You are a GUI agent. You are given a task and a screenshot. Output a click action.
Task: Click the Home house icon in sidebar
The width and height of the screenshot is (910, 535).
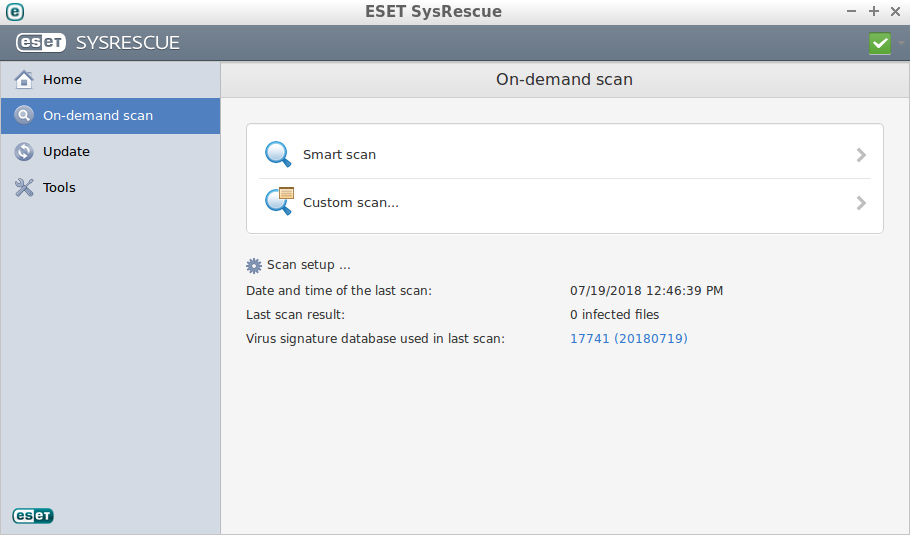coord(24,79)
